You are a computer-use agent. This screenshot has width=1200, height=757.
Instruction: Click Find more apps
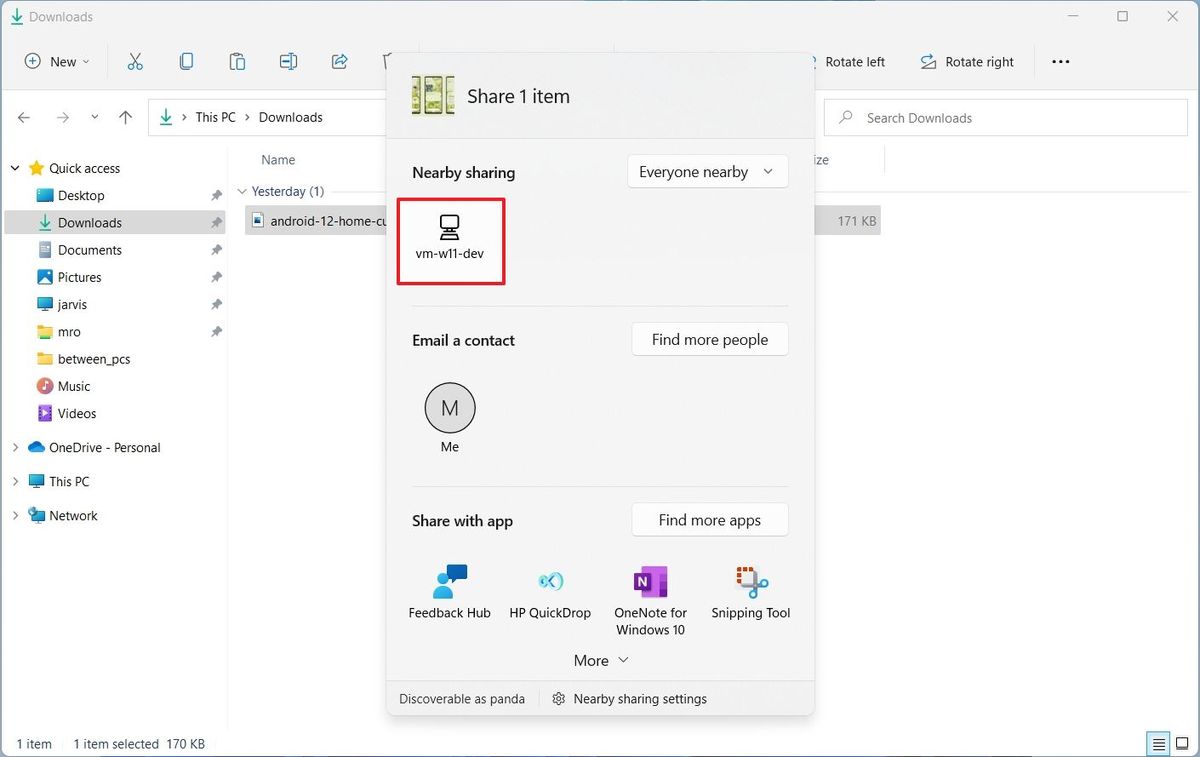(709, 519)
